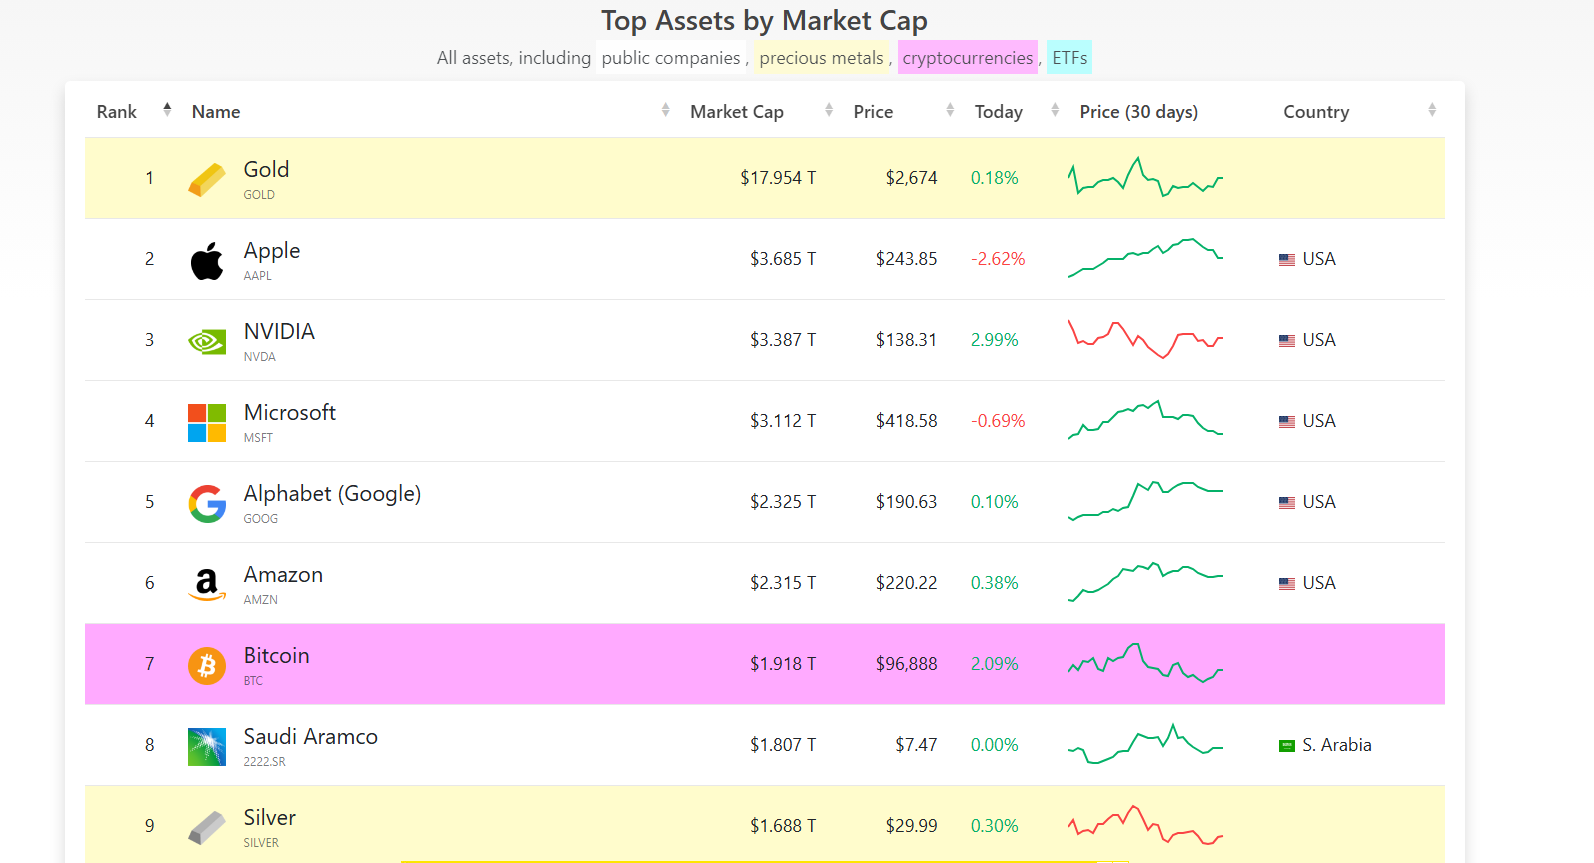Viewport: 1594px width, 863px height.
Task: Click the USA country link for Apple
Action: click(1319, 259)
